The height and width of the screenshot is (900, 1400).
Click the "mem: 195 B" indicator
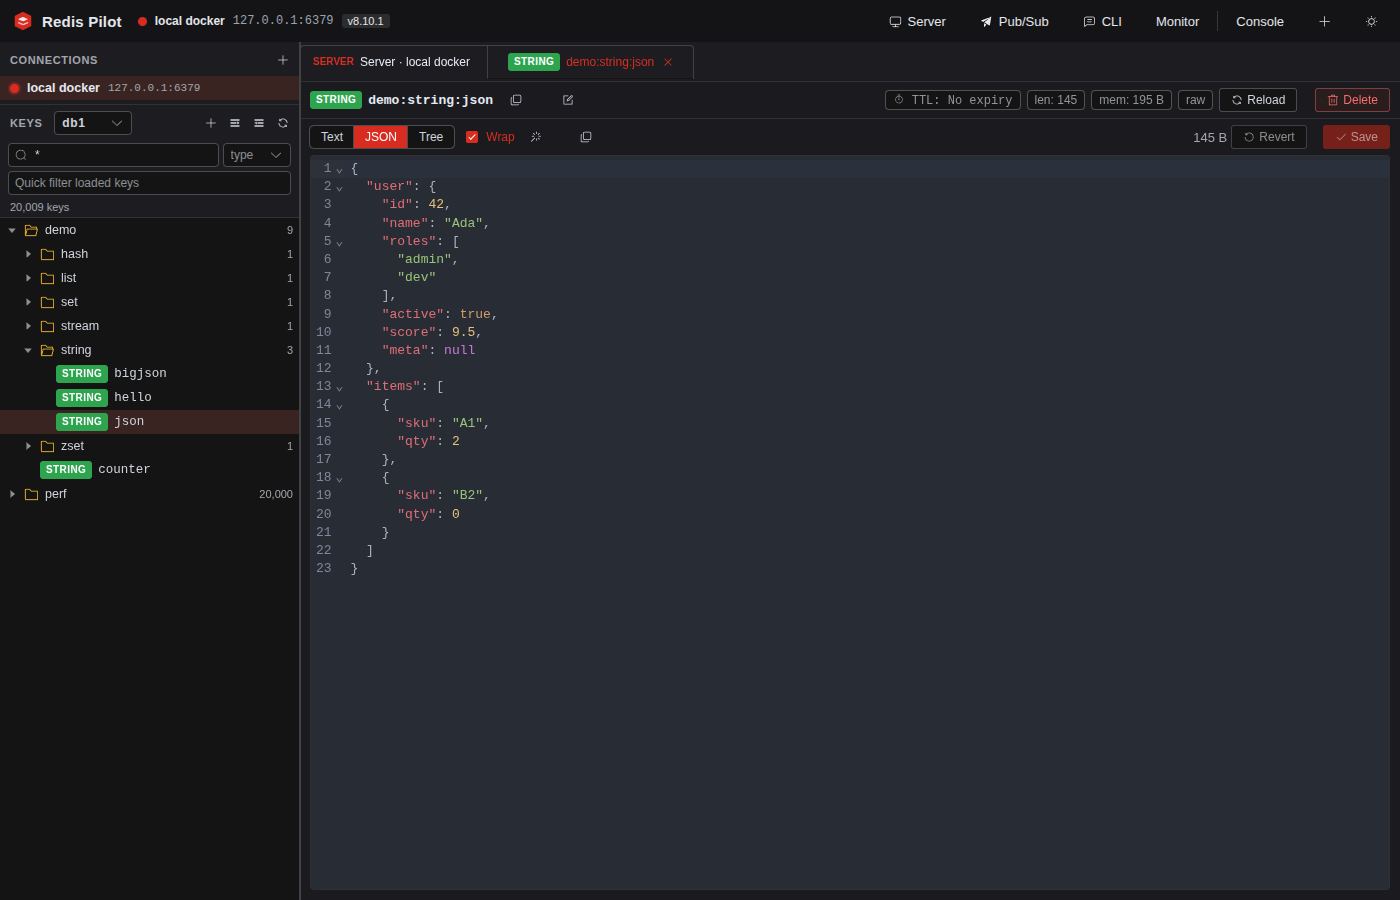[1131, 100]
